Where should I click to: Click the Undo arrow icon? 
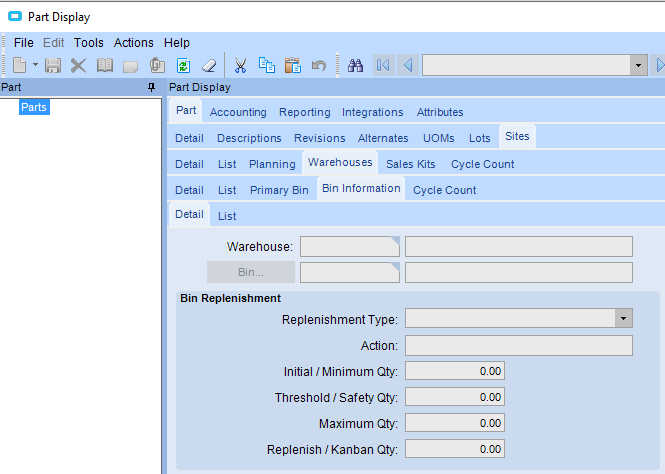tap(319, 65)
